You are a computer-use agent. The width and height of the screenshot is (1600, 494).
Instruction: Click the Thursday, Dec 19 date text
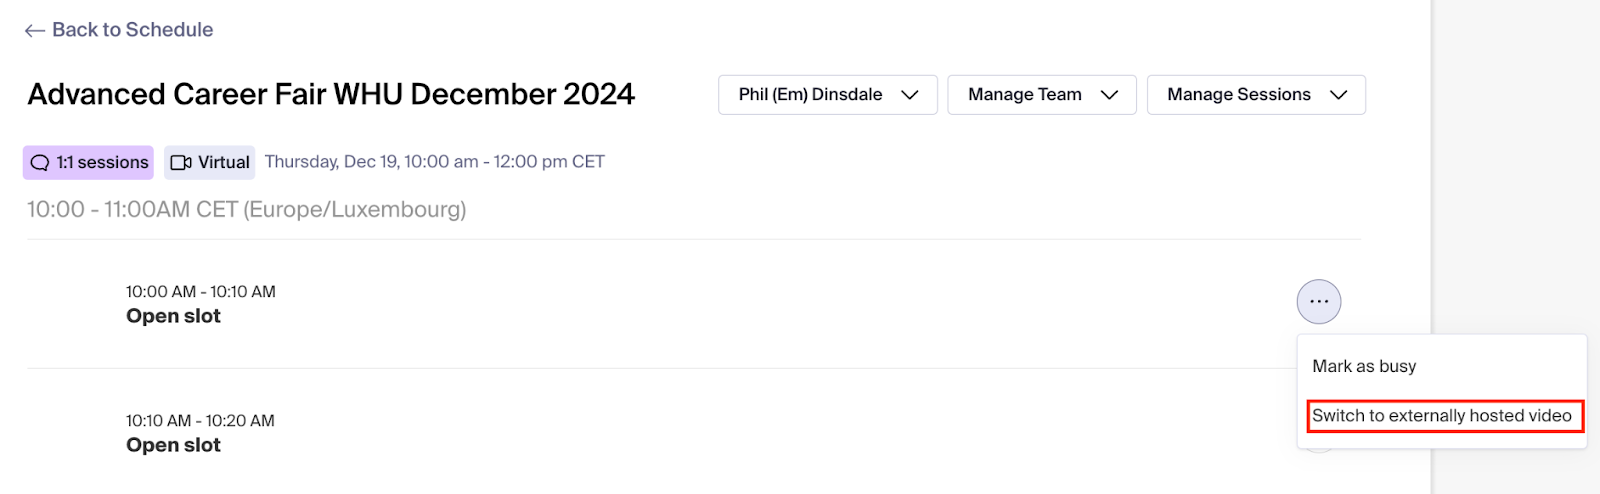435,162
